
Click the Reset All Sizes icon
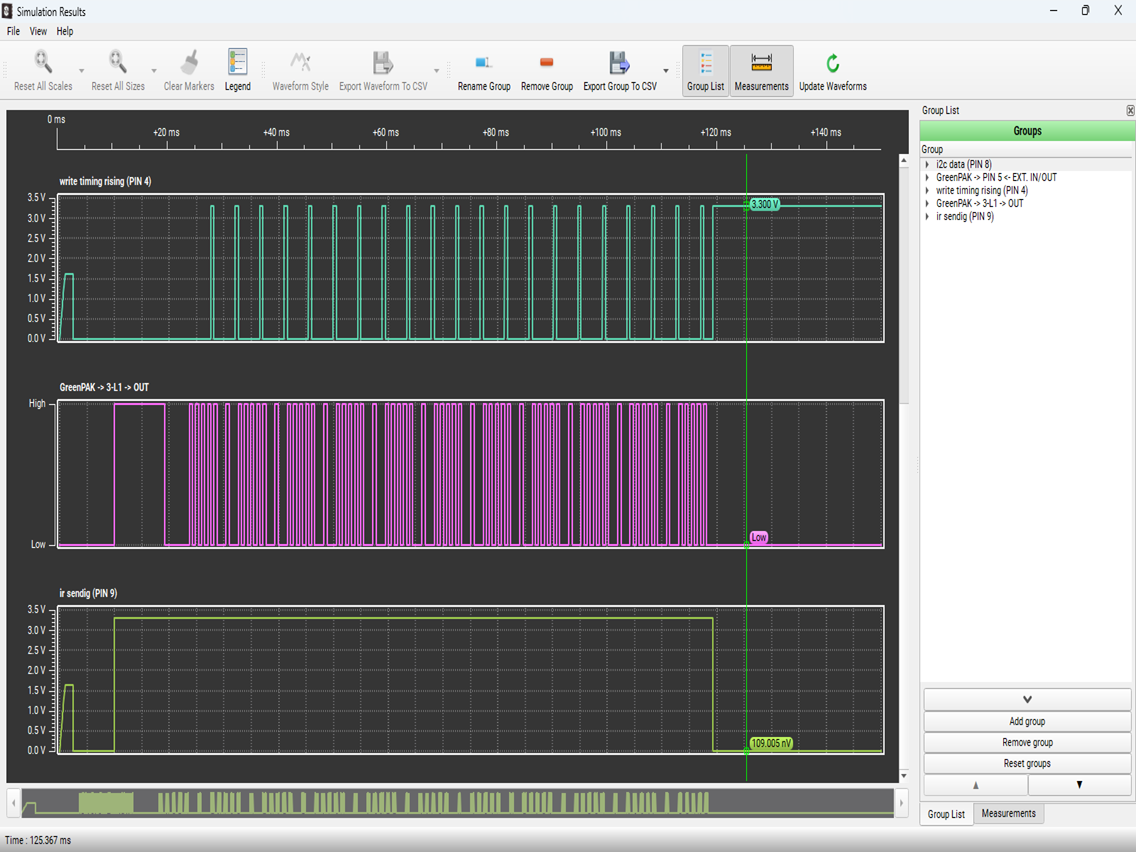pos(118,63)
